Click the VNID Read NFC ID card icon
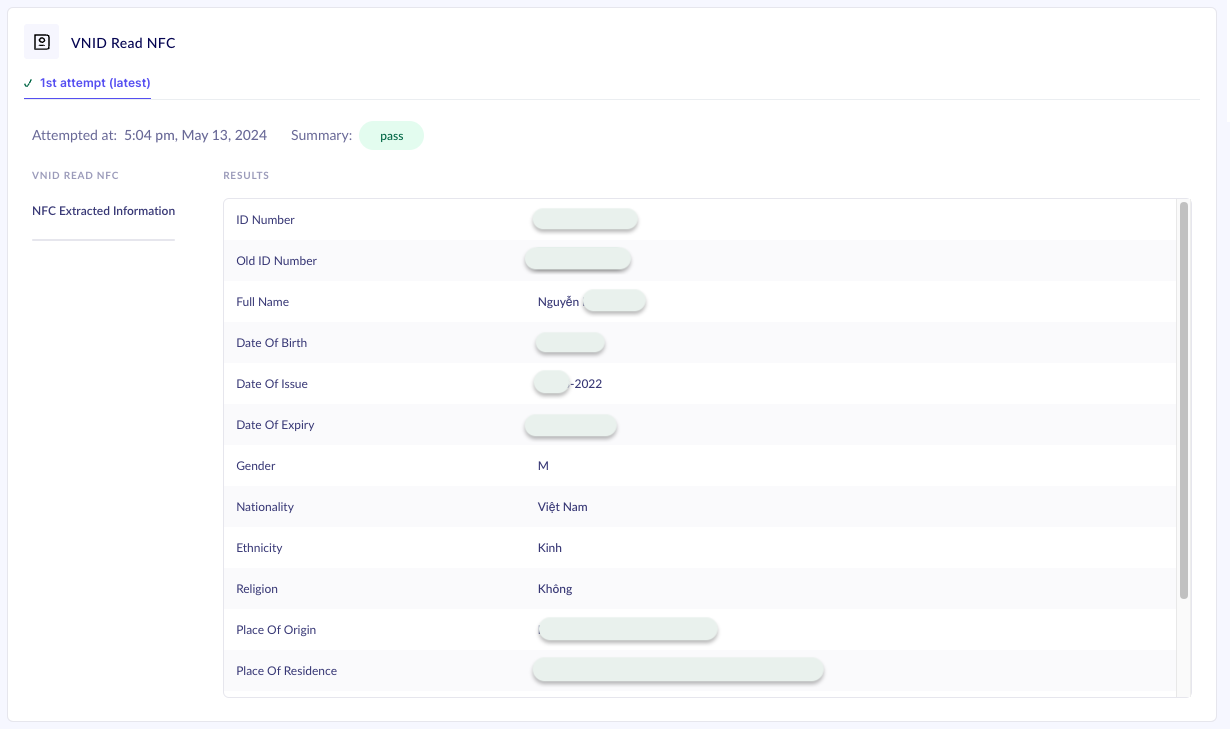The image size is (1230, 729). click(x=41, y=42)
